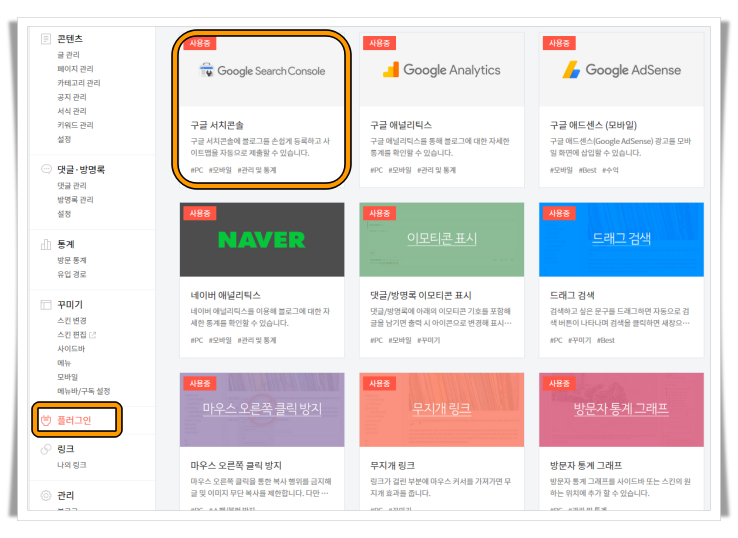Click the 링크 chain icon

pyautogui.click(x=46, y=449)
